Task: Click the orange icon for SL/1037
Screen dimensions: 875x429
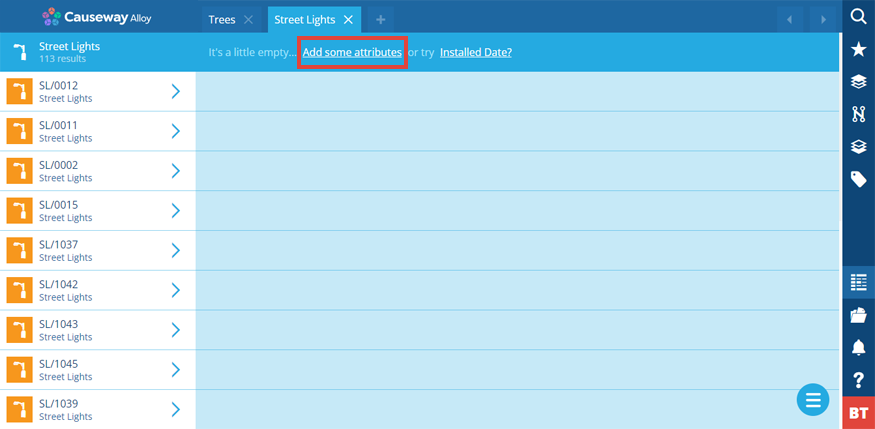Action: 20,250
